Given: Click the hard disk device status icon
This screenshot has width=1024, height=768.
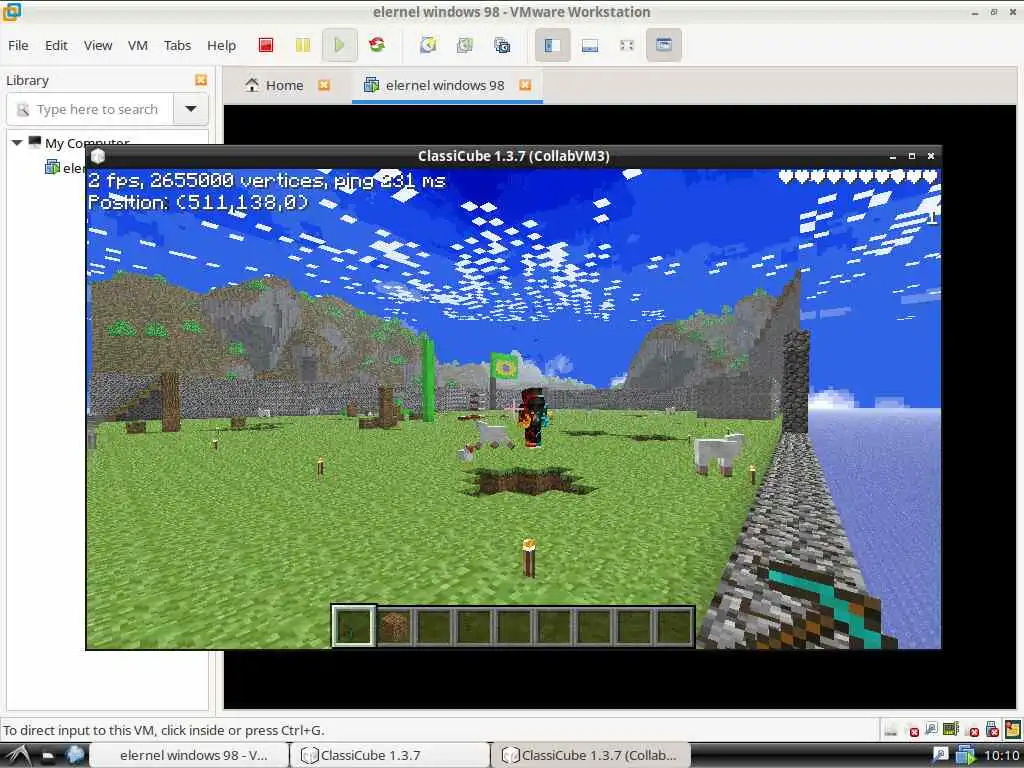Looking at the screenshot, I should 890,729.
